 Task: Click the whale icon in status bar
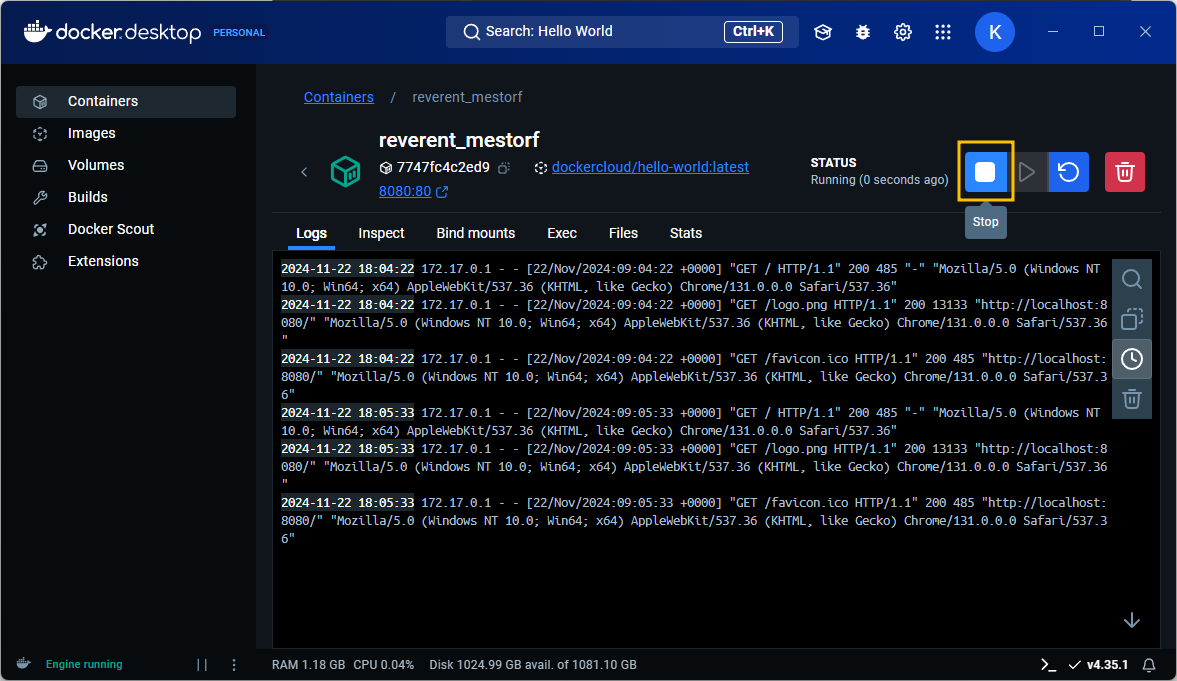(x=24, y=664)
